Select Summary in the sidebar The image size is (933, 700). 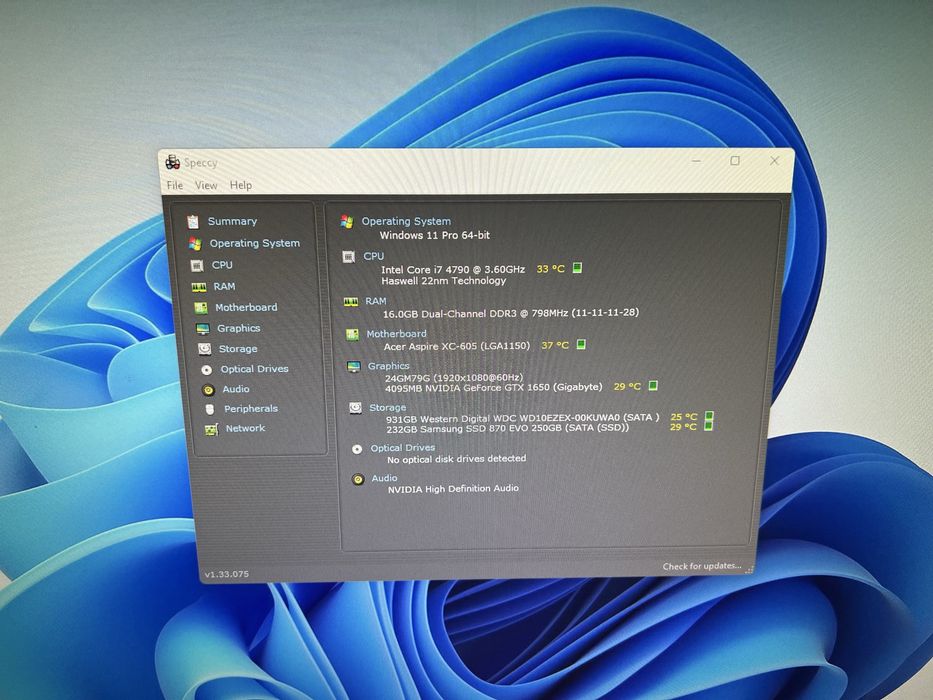pyautogui.click(x=232, y=221)
